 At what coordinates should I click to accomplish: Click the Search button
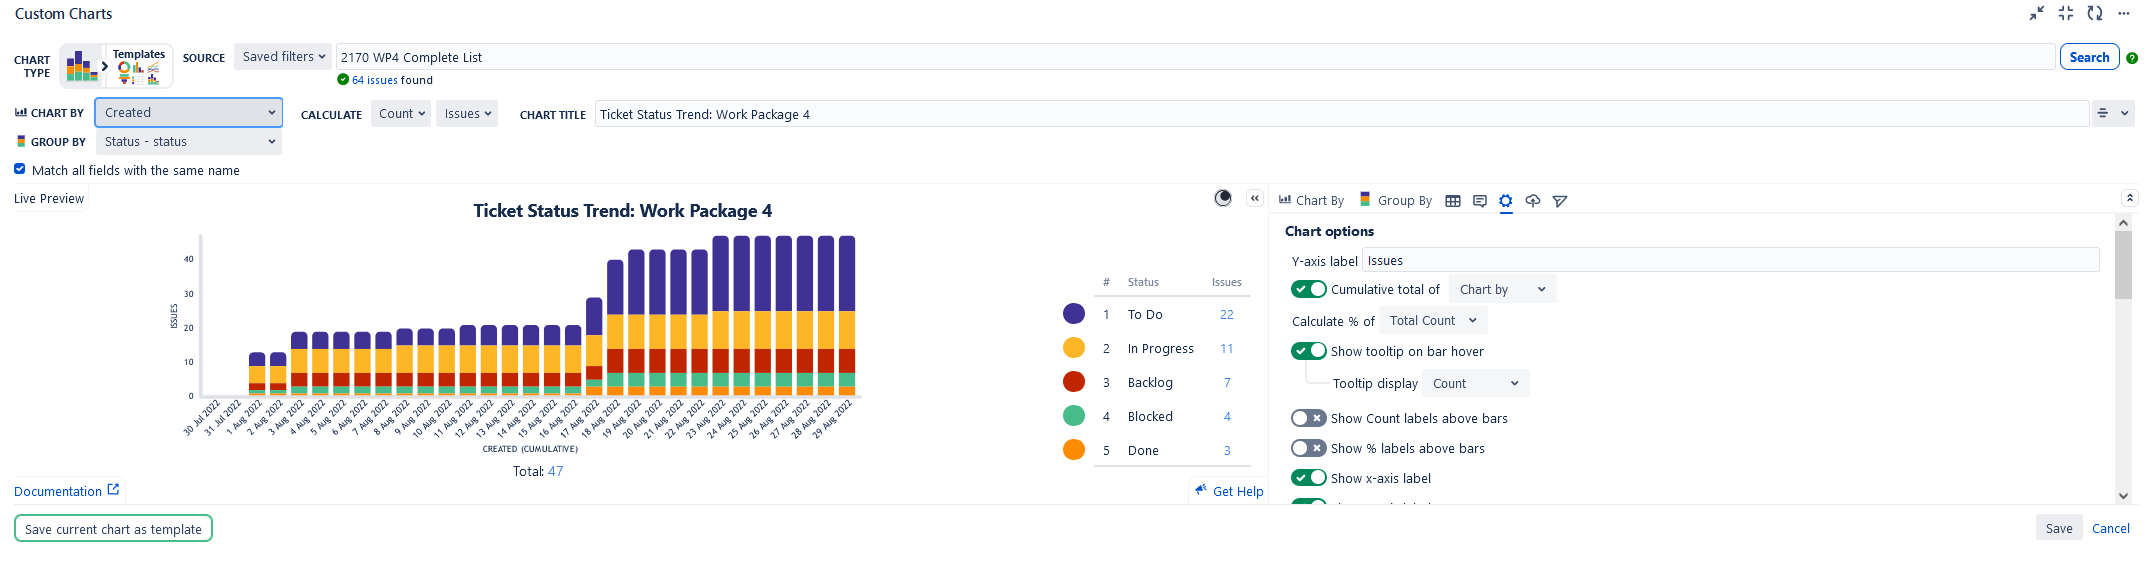point(2089,57)
